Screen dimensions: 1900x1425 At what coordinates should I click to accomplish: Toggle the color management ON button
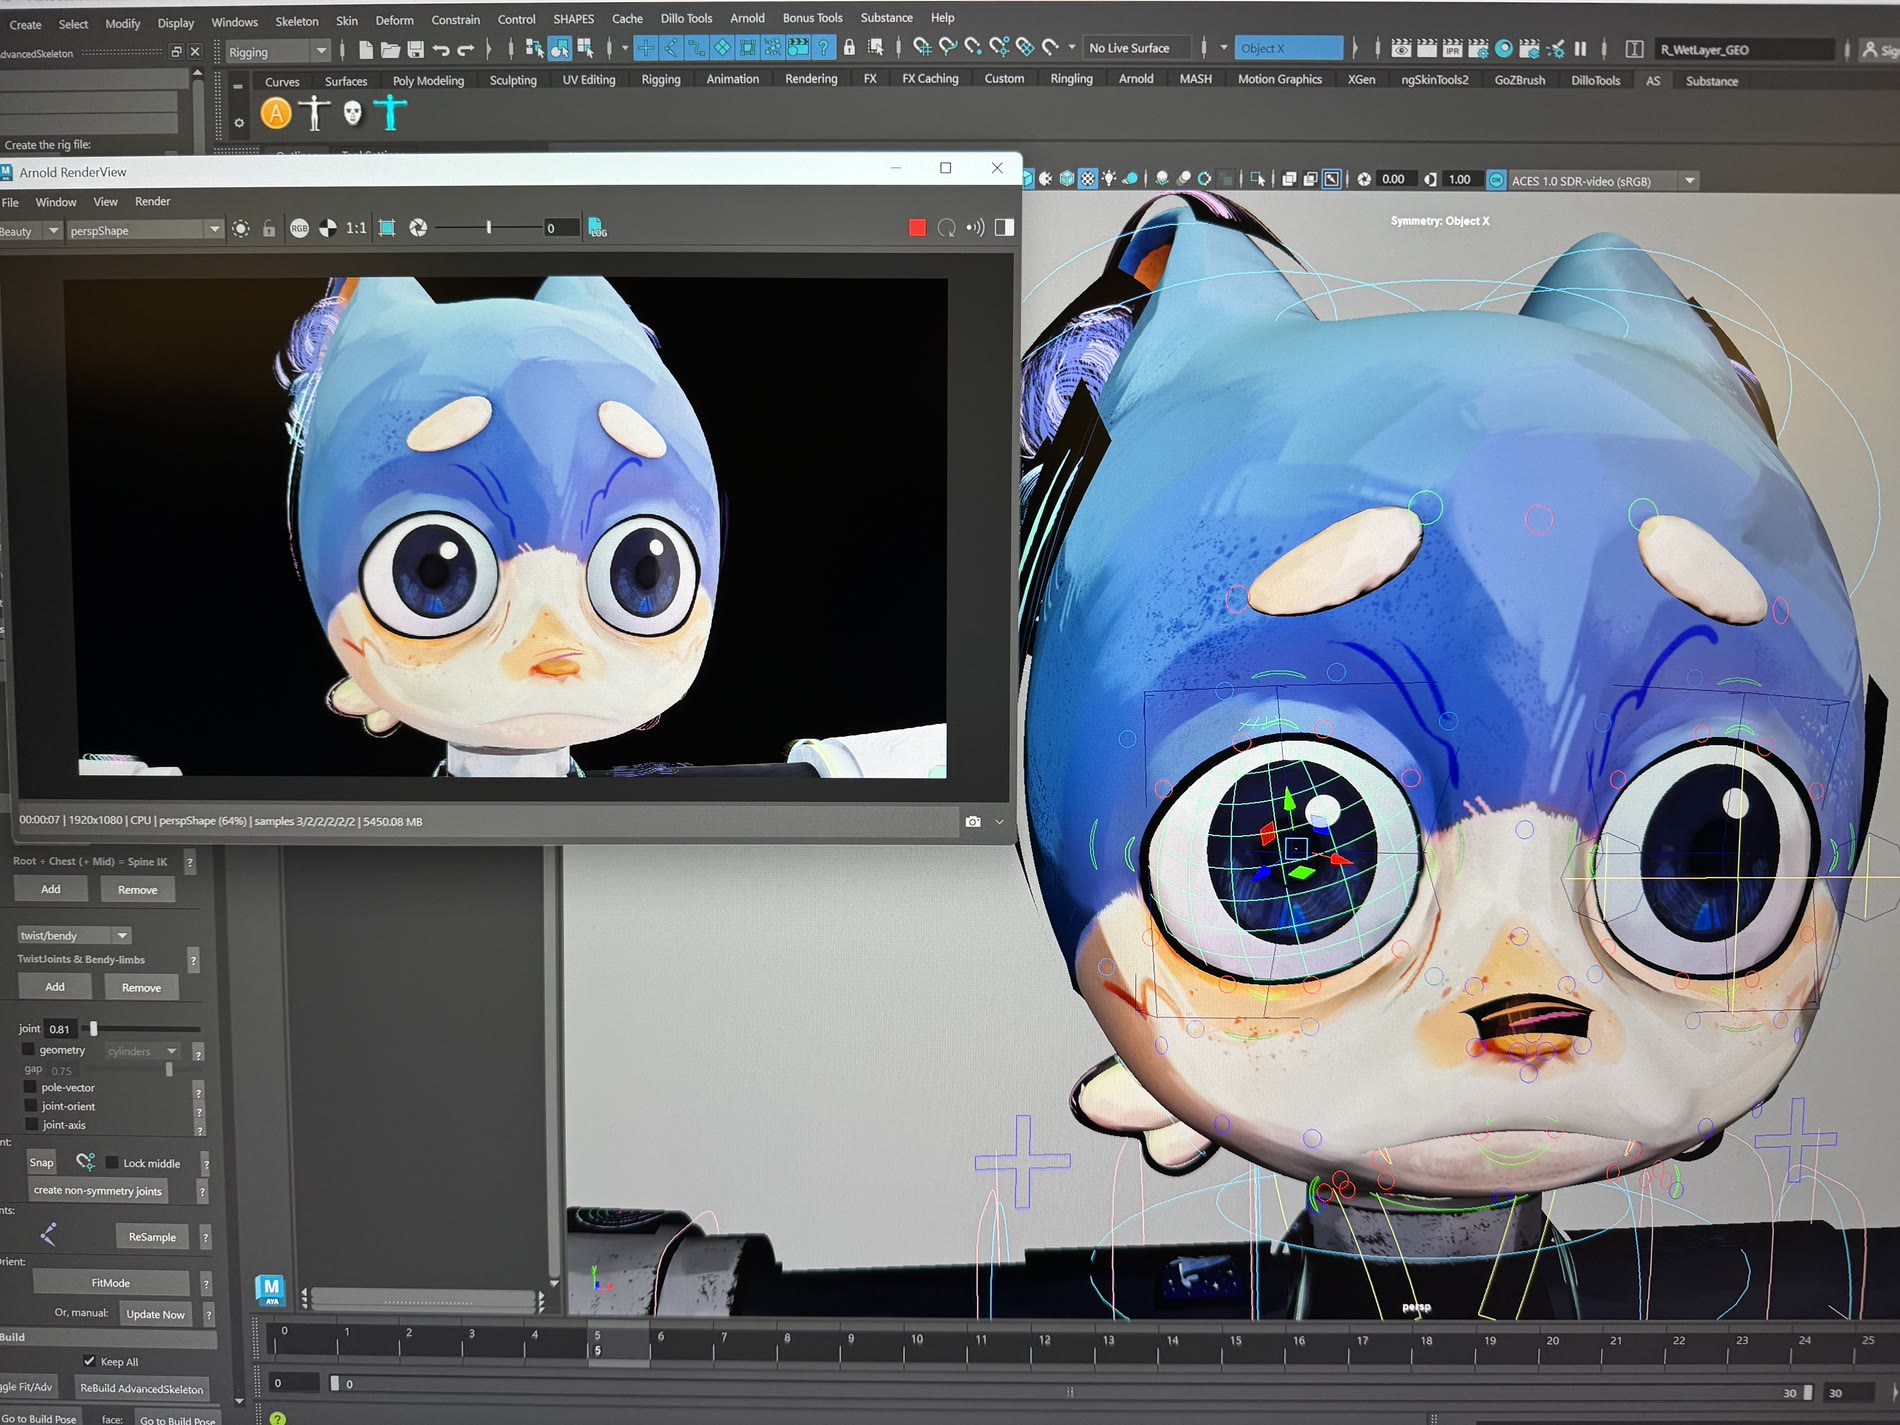click(1496, 180)
